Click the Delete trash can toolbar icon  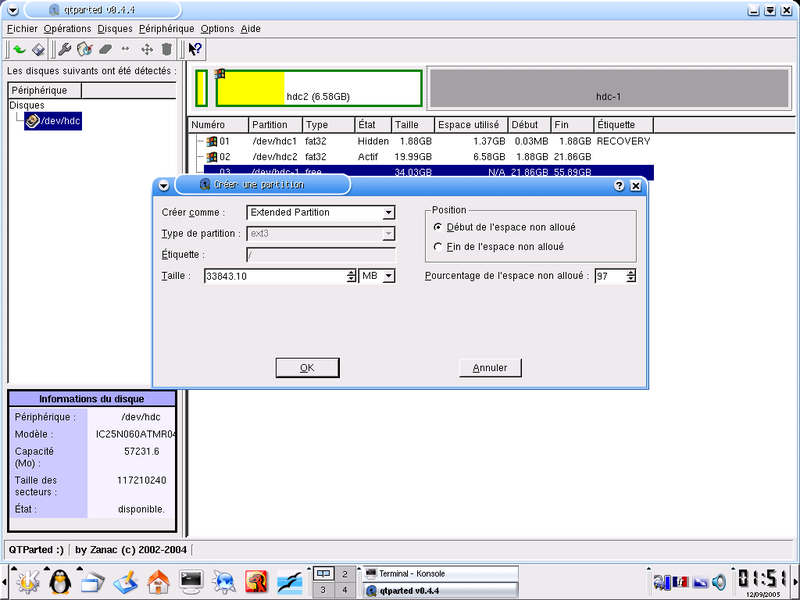click(166, 49)
